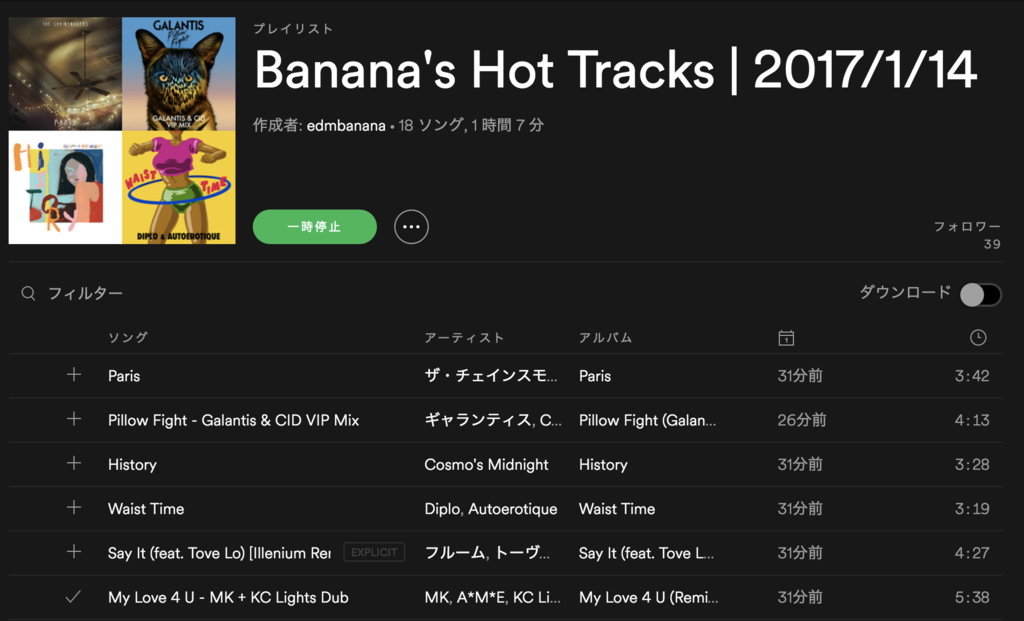
Task: Open Cosmo's Midnight artist link
Action: [486, 464]
